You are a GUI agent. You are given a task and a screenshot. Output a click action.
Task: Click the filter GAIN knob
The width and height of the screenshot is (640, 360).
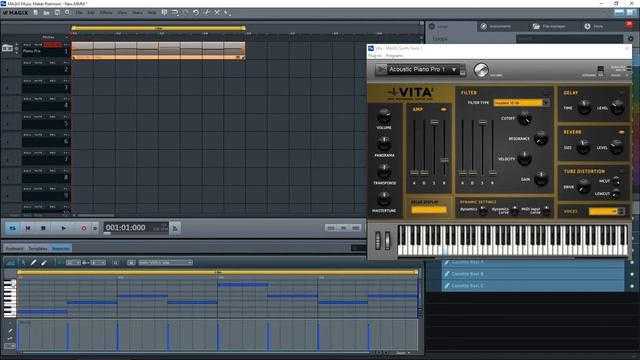tap(541, 179)
